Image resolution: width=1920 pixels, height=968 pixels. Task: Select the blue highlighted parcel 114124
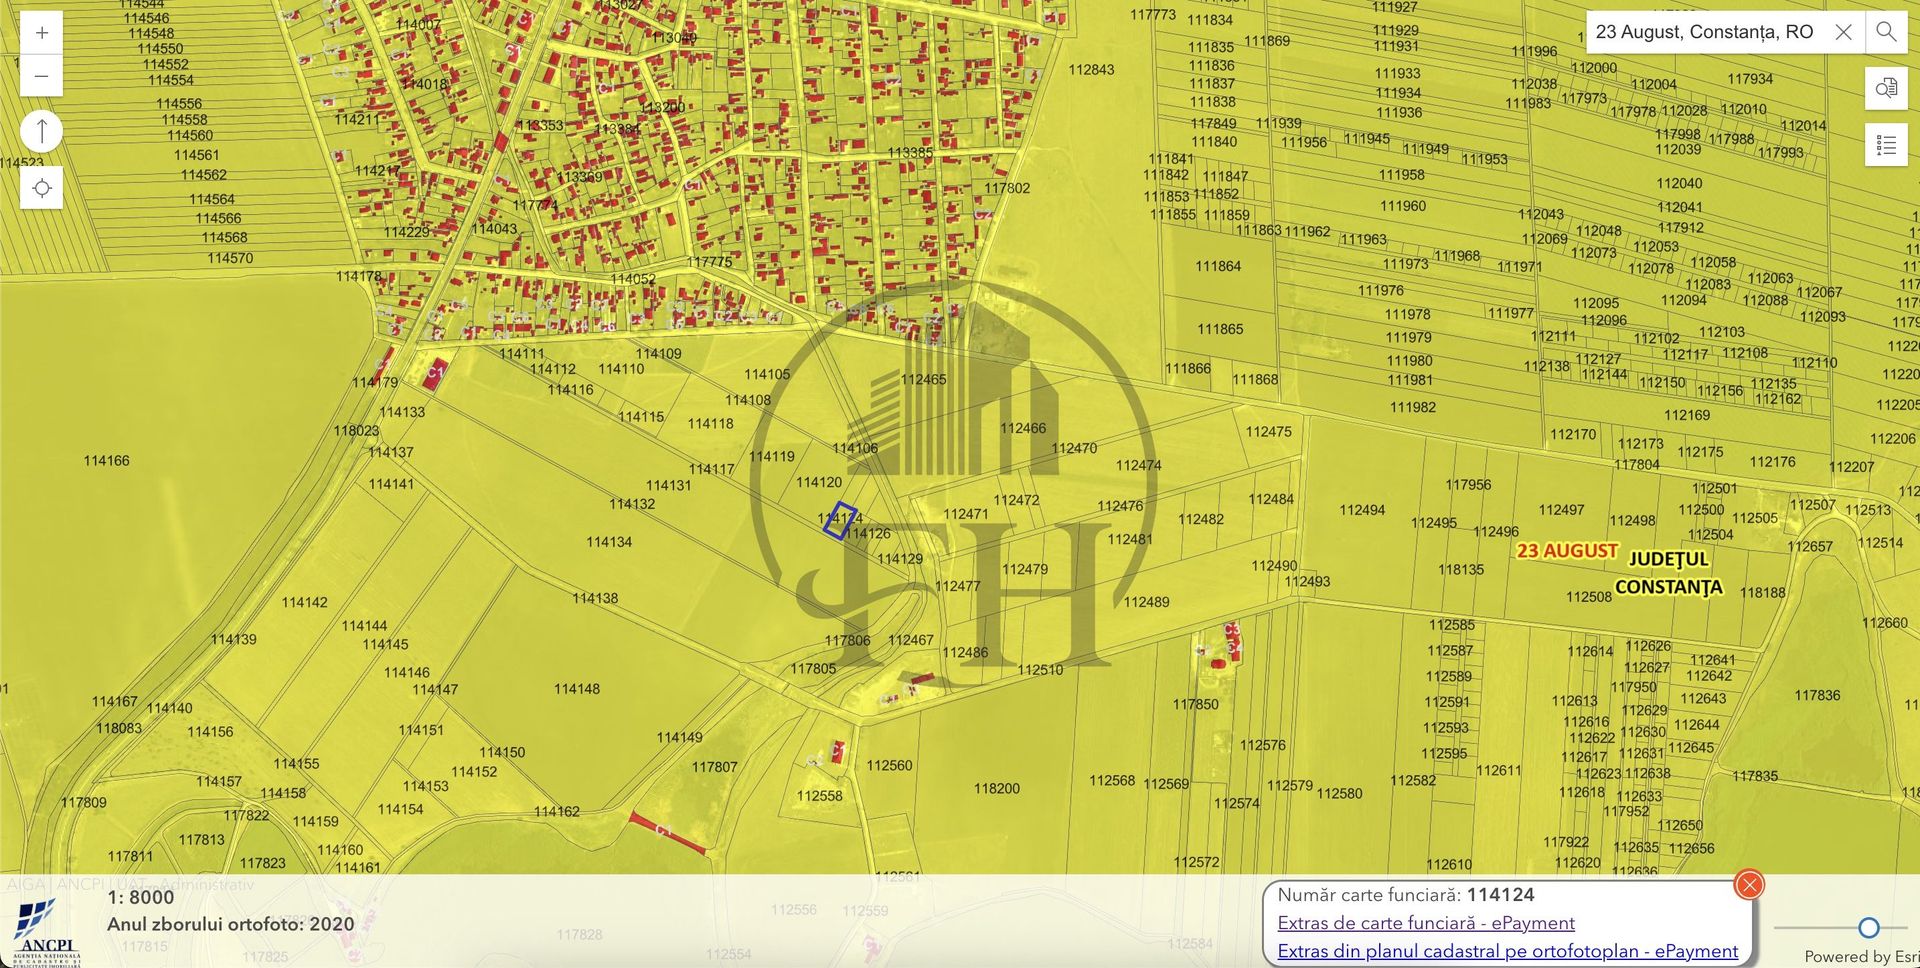839,520
